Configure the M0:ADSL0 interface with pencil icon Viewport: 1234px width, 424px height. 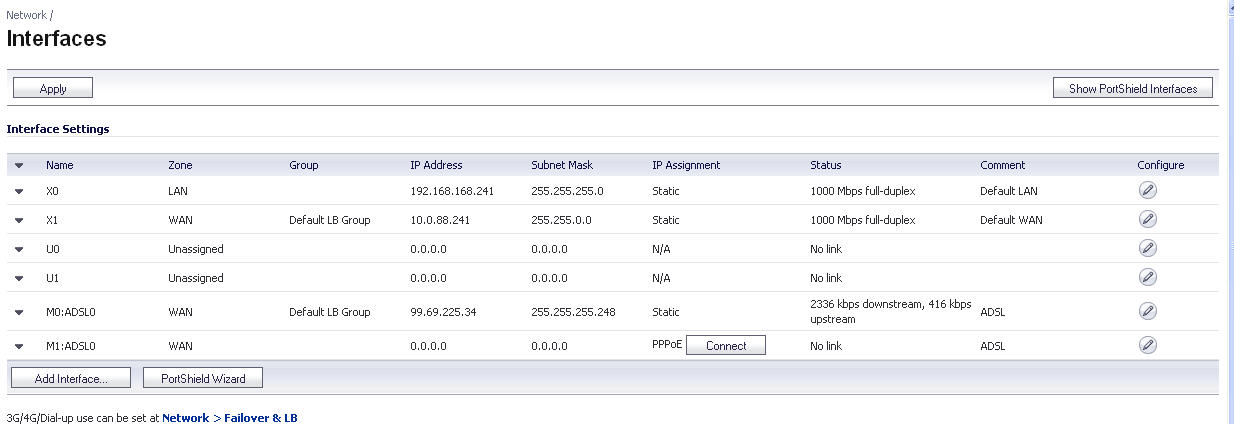tap(1148, 311)
